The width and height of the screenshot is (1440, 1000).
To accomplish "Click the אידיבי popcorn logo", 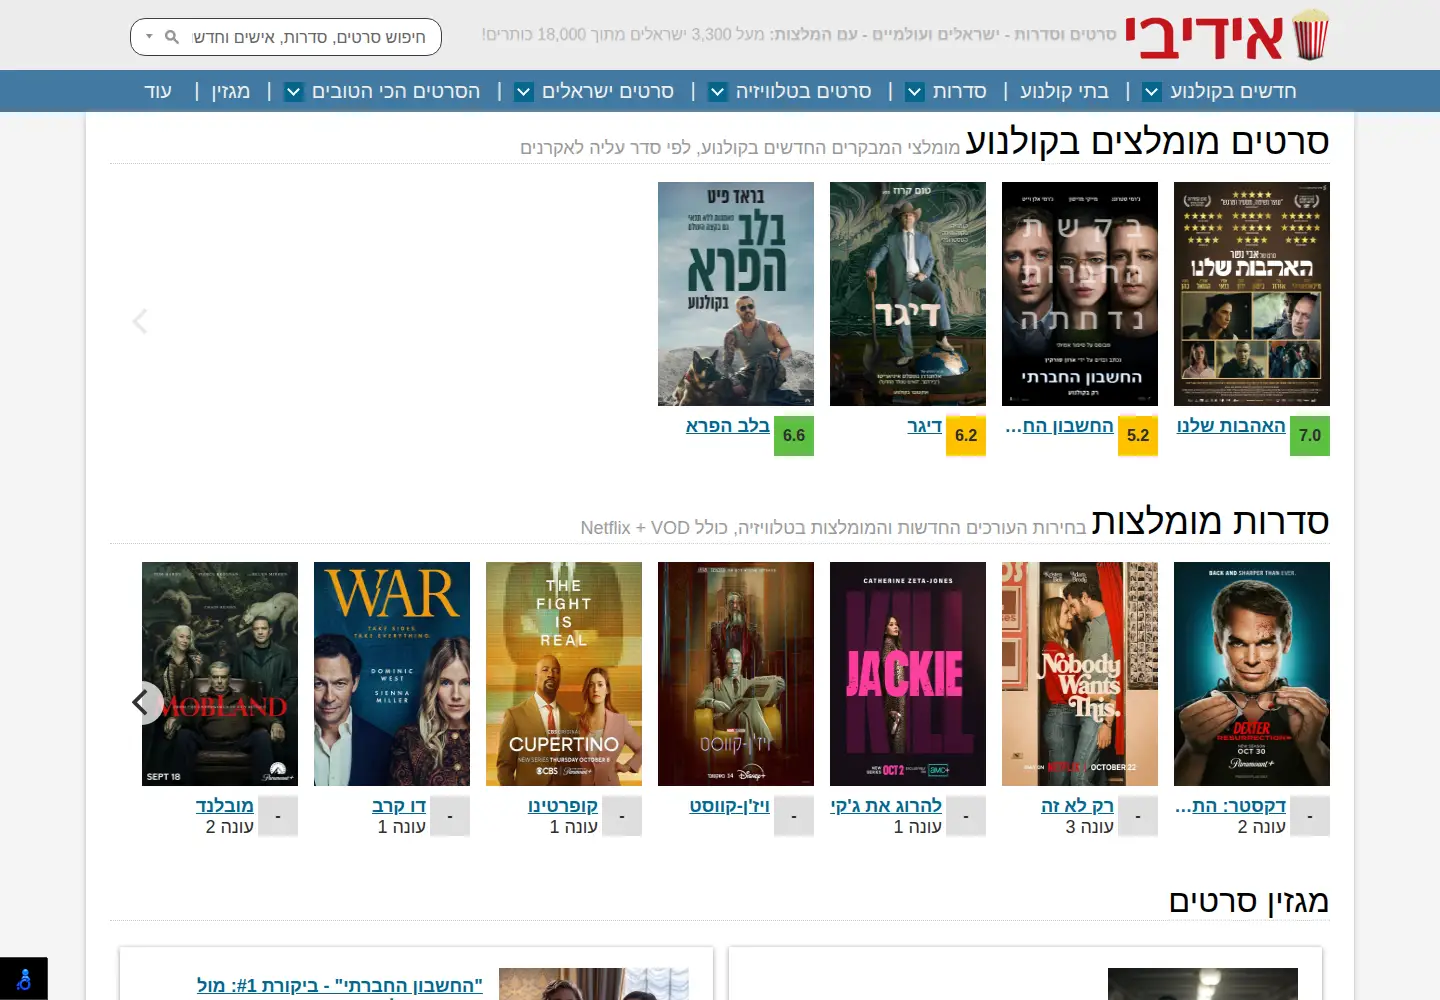I will pos(1227,36).
